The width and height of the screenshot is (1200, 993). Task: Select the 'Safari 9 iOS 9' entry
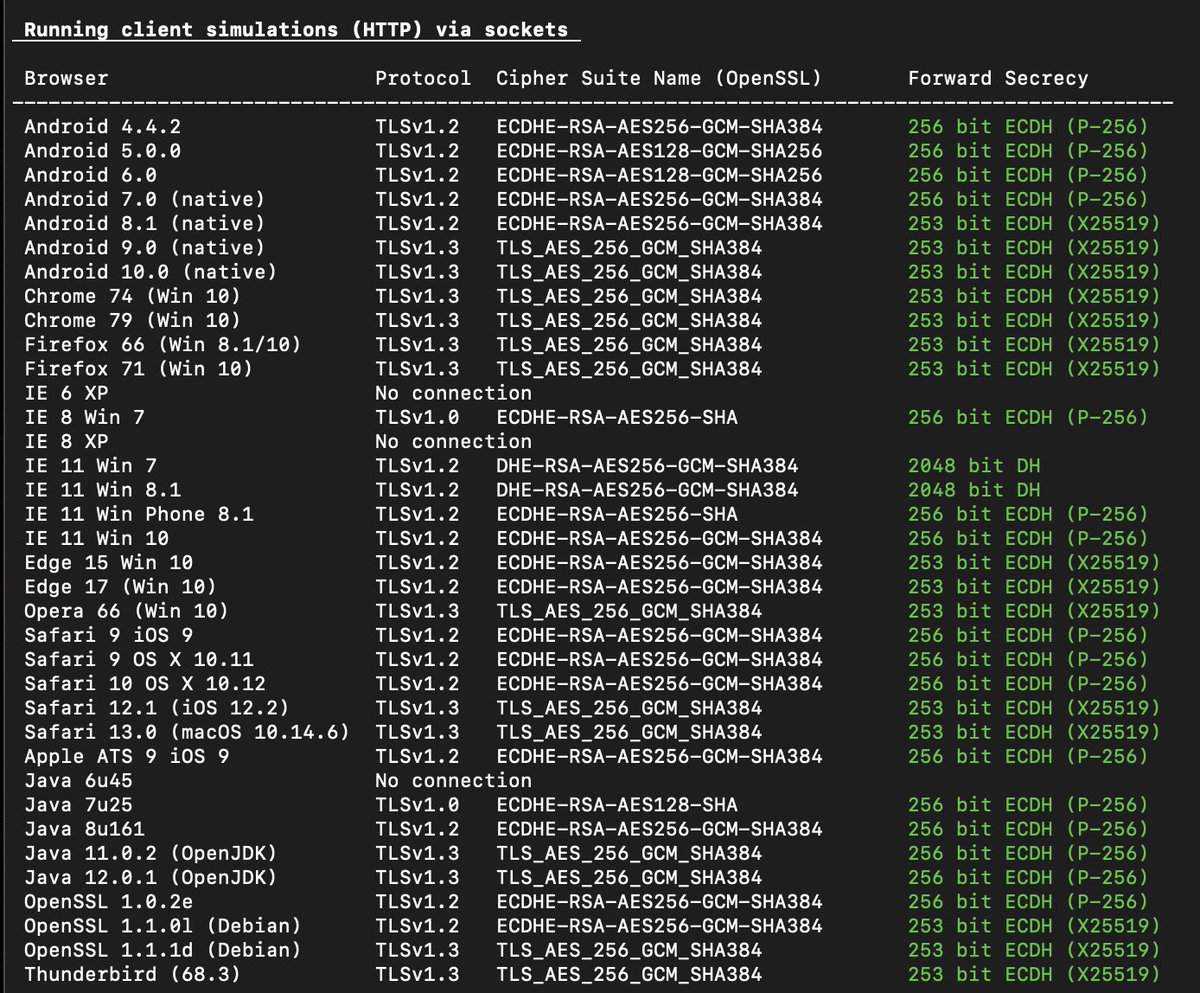(x=109, y=635)
